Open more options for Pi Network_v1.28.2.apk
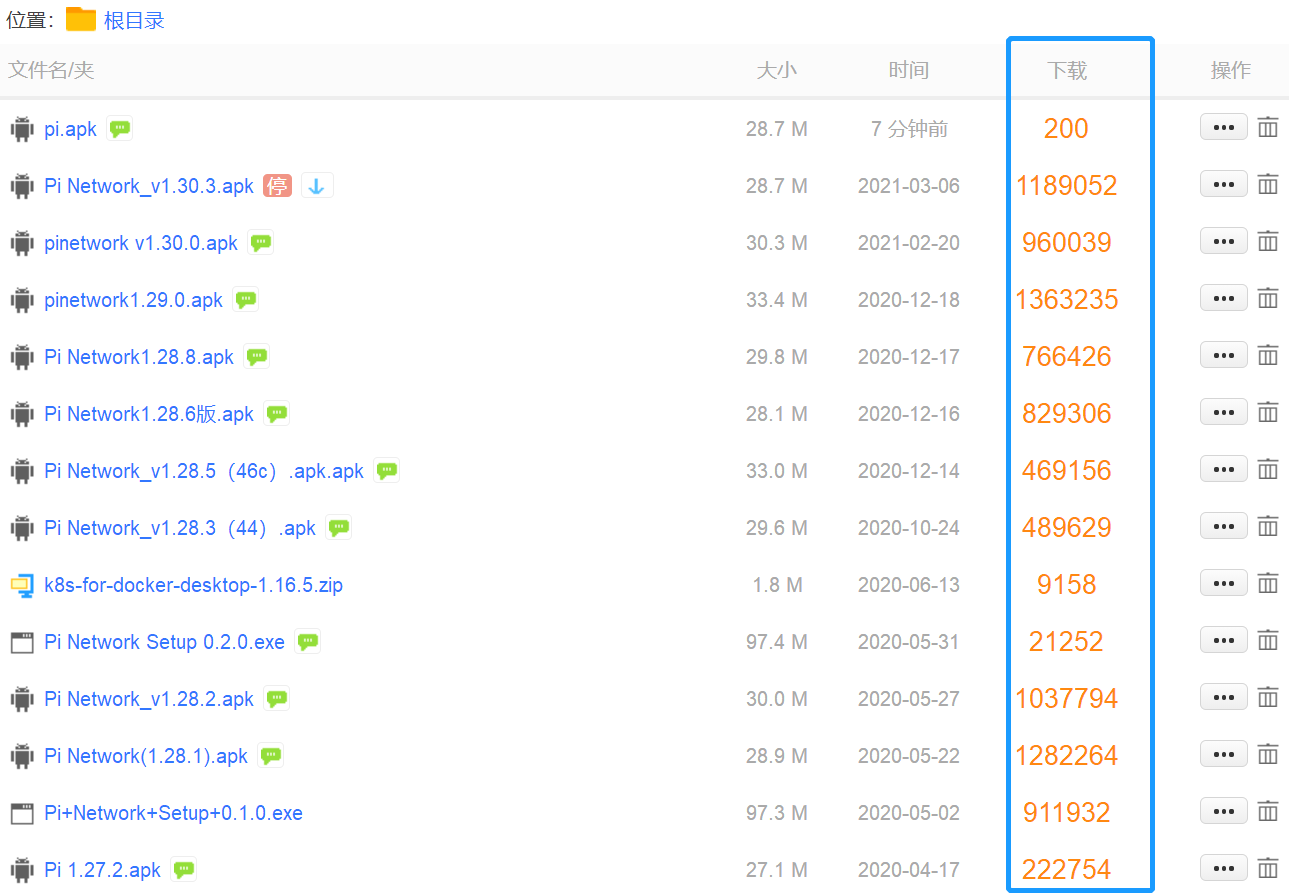This screenshot has height=894, width=1299. point(1224,697)
